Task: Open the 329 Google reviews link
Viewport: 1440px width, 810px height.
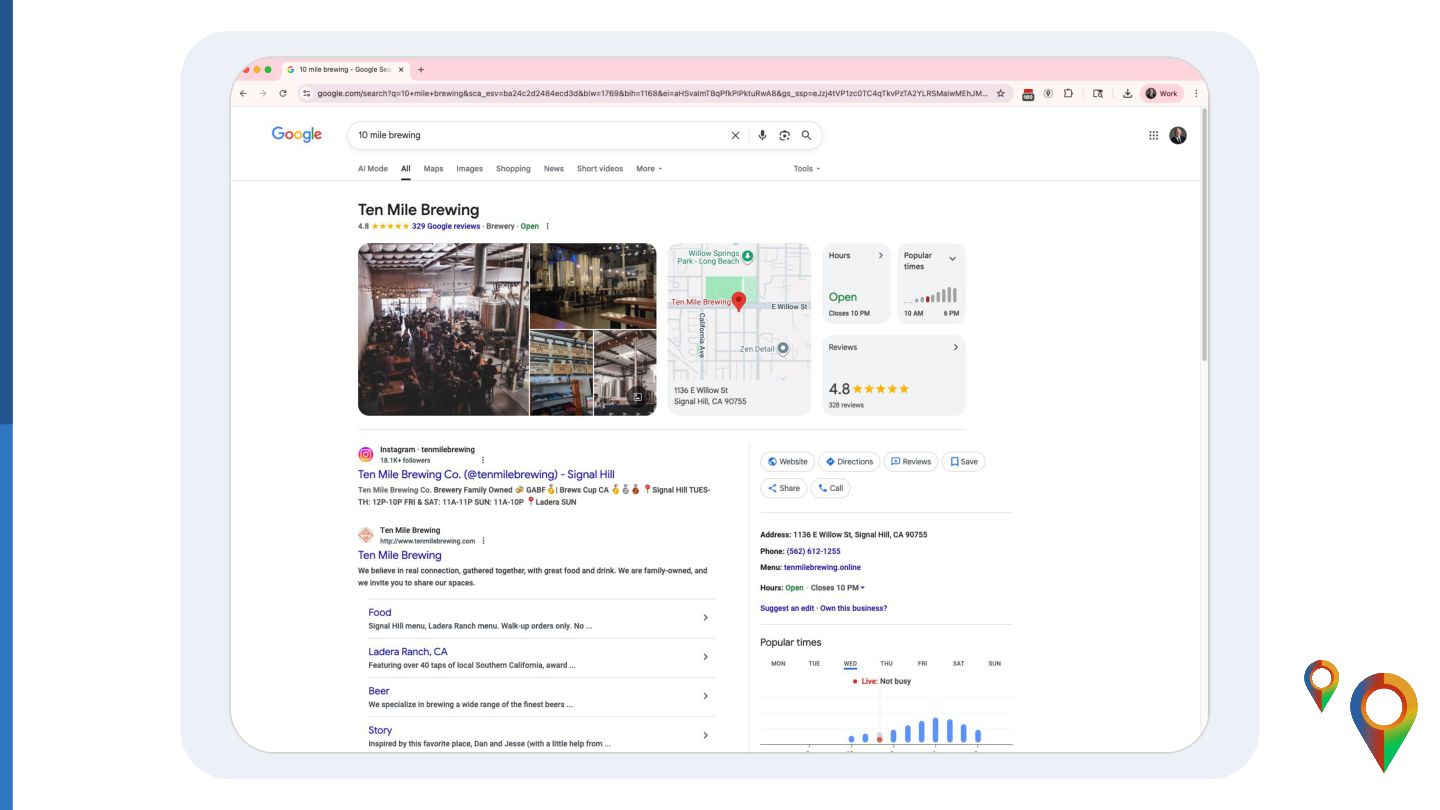Action: pyautogui.click(x=446, y=226)
